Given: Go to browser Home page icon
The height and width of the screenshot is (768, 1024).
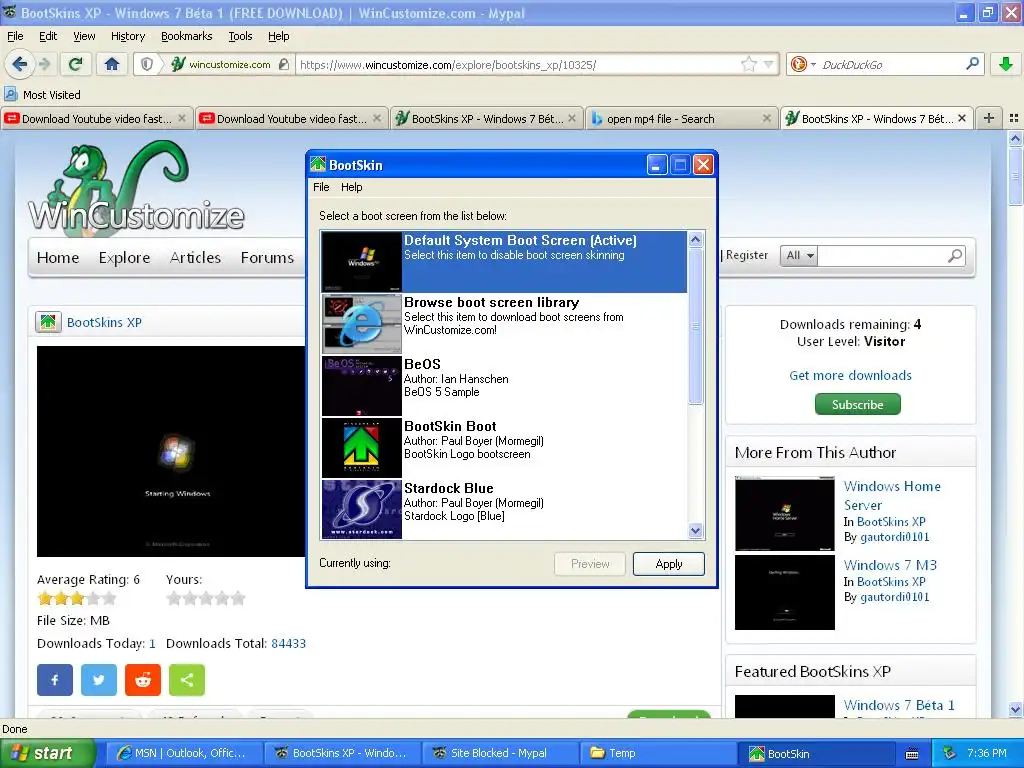Looking at the screenshot, I should point(112,64).
